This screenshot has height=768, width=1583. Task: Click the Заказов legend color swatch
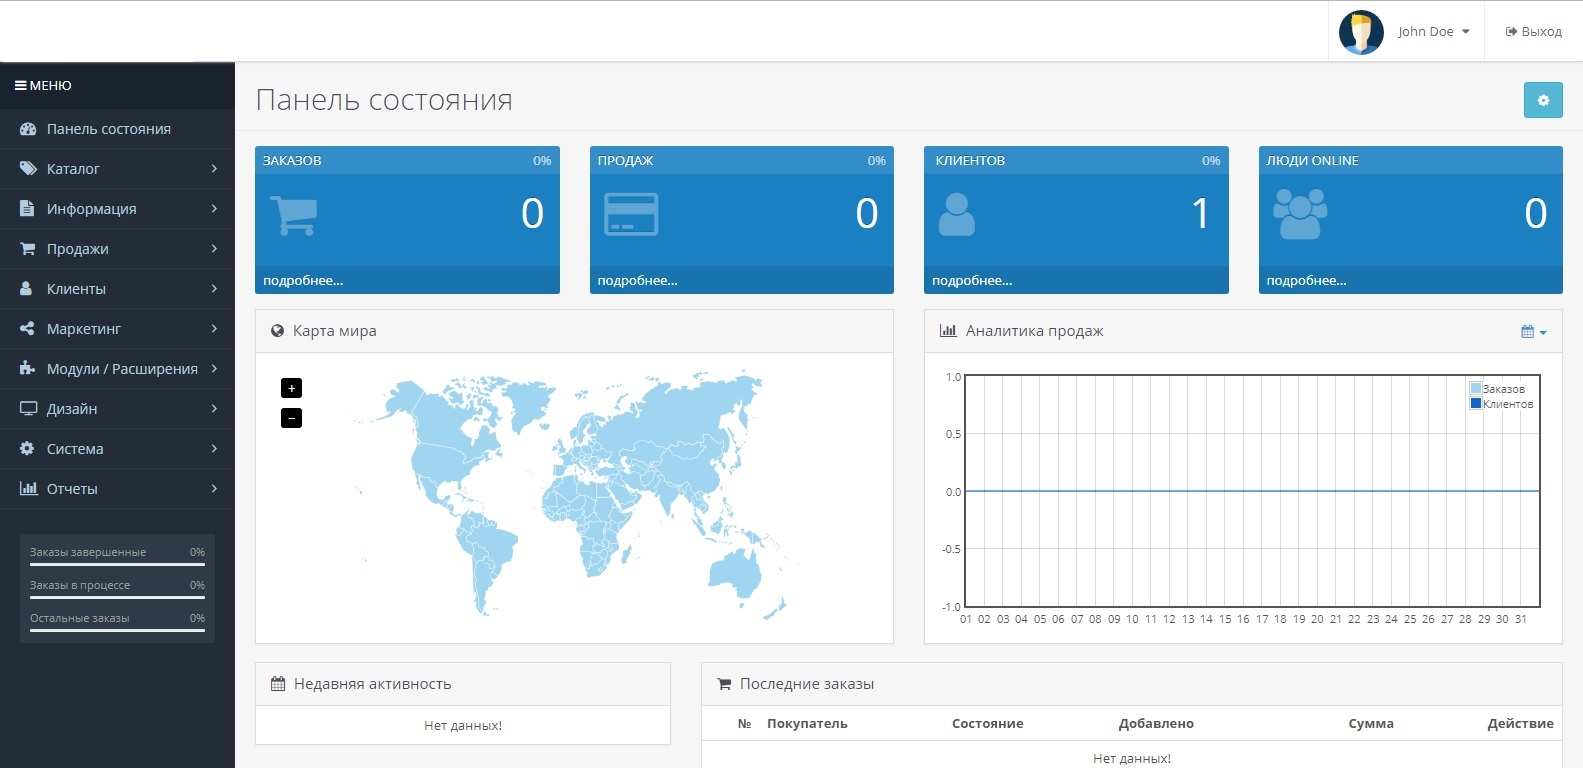(1475, 389)
